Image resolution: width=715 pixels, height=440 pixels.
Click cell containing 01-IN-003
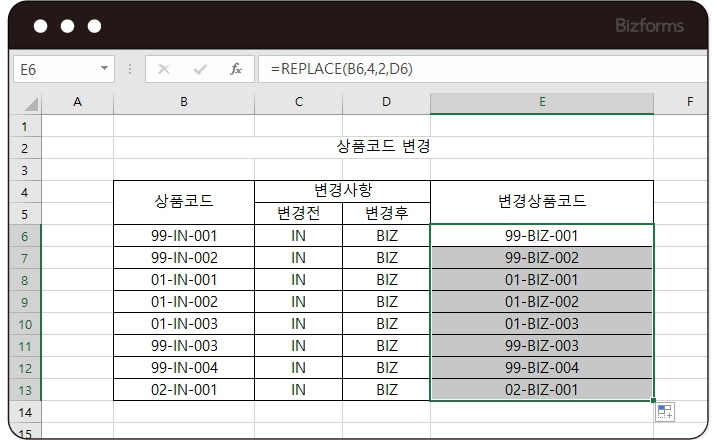(x=184, y=324)
